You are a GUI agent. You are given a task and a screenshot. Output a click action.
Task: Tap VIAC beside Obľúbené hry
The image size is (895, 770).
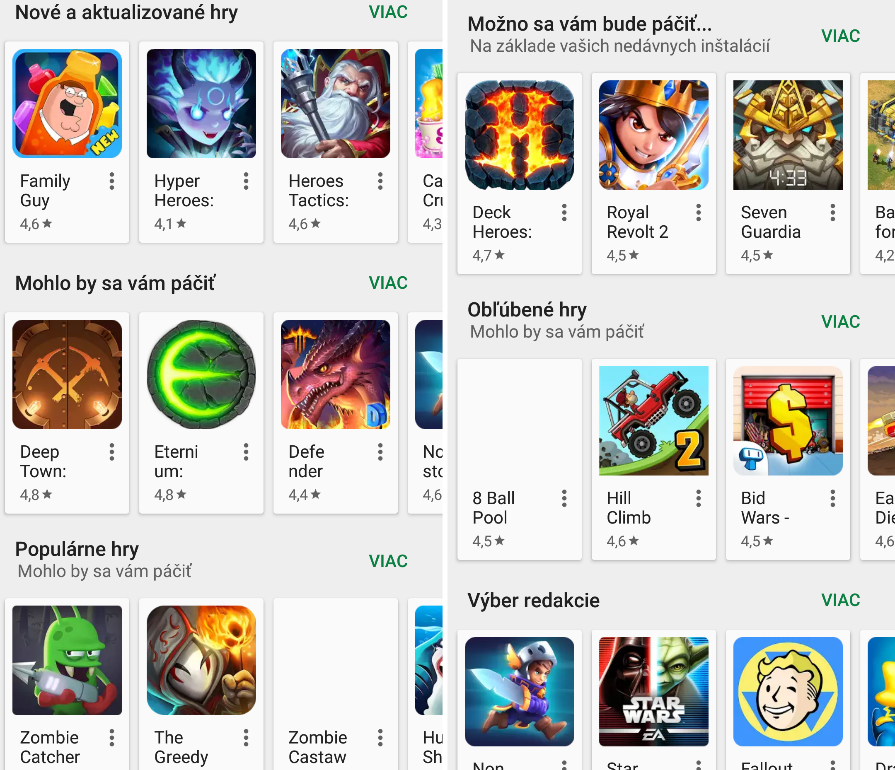(x=840, y=321)
